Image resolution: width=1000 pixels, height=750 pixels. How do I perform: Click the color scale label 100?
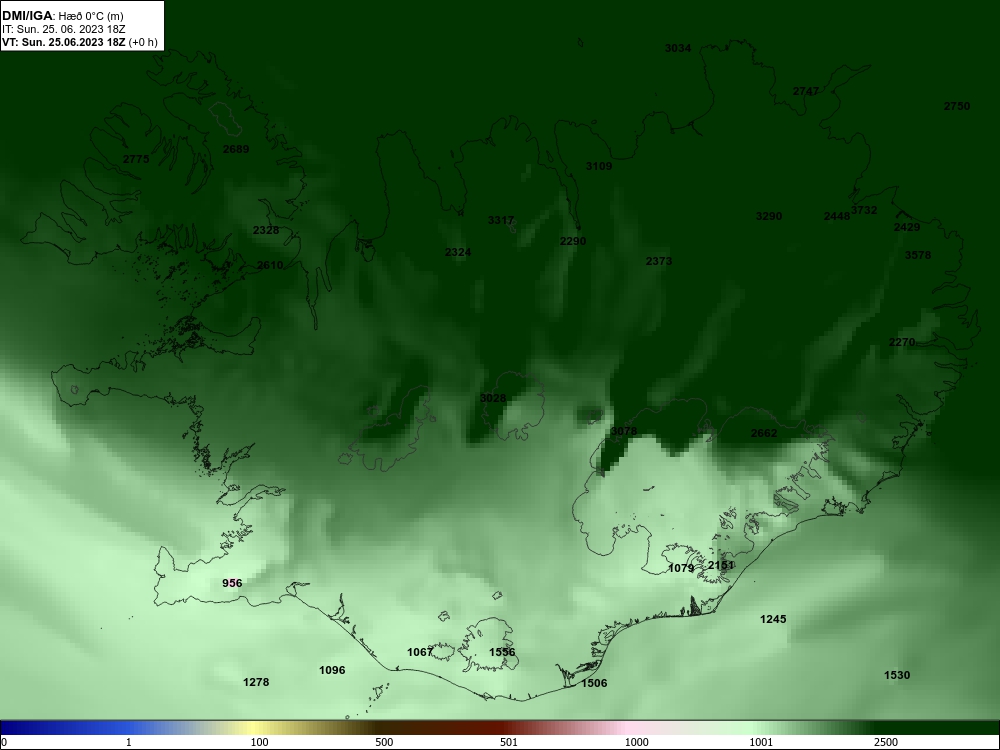click(259, 742)
